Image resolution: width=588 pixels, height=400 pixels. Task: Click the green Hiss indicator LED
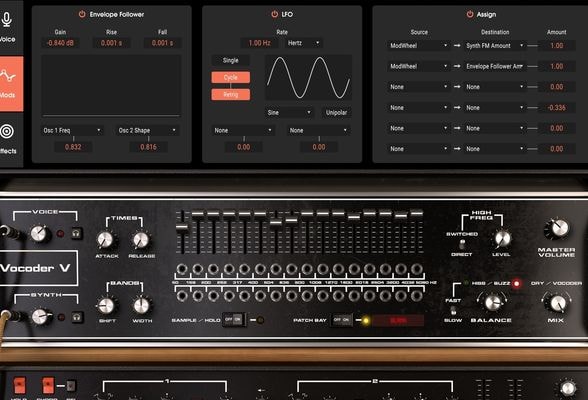point(466,283)
